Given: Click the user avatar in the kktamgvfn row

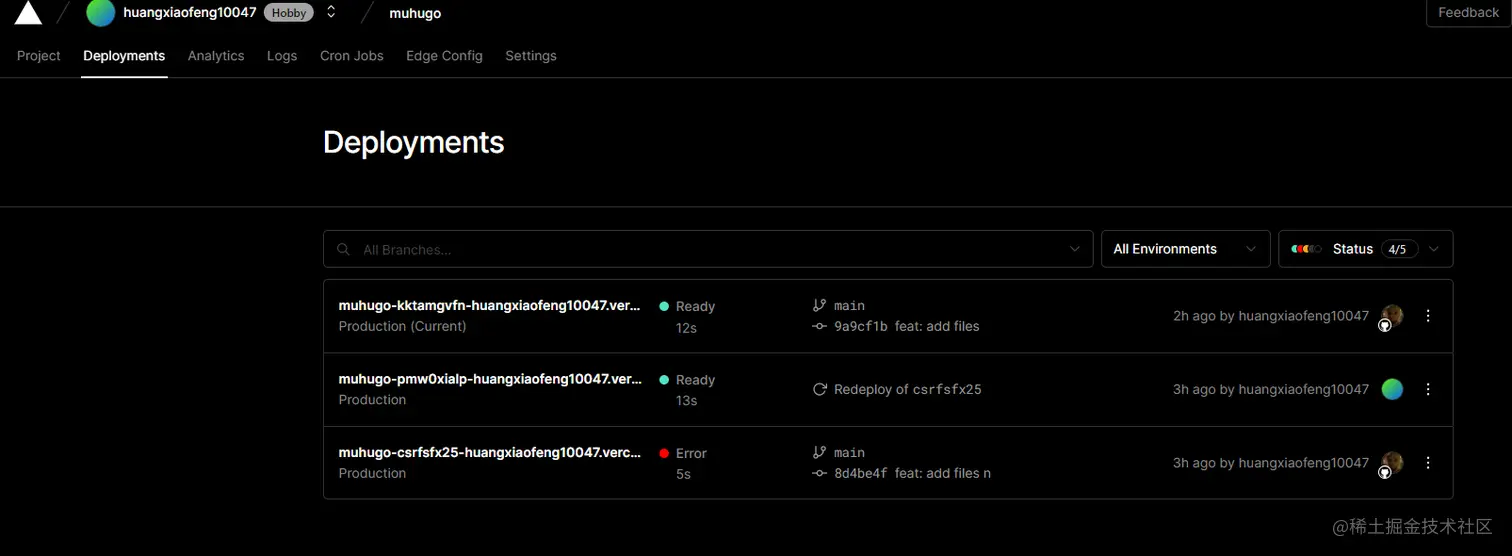Looking at the screenshot, I should pyautogui.click(x=1392, y=316).
